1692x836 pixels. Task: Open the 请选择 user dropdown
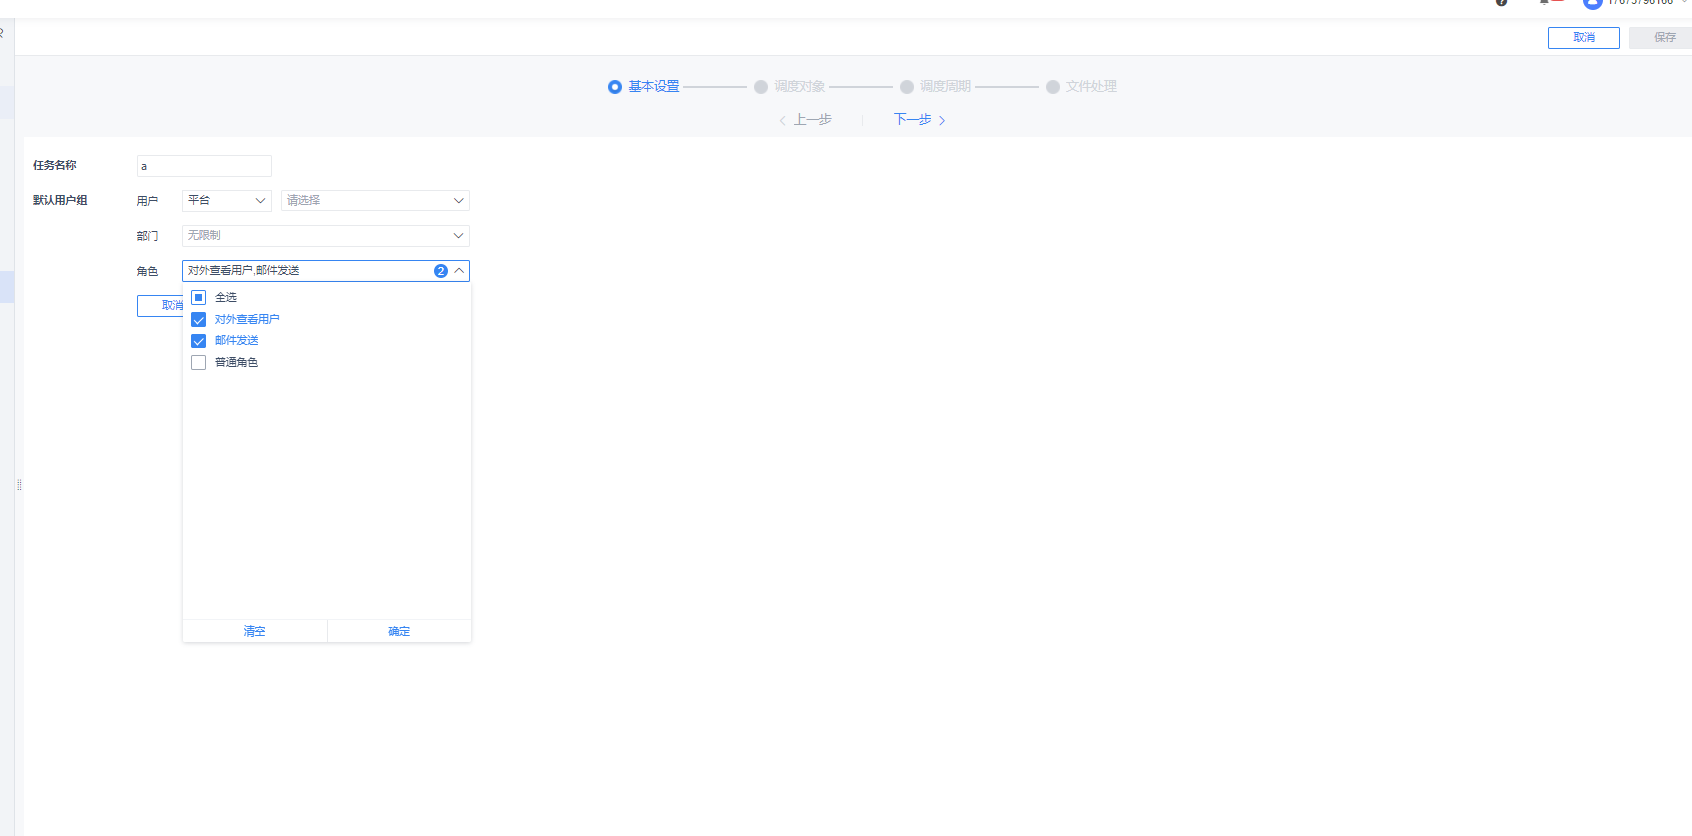(375, 201)
